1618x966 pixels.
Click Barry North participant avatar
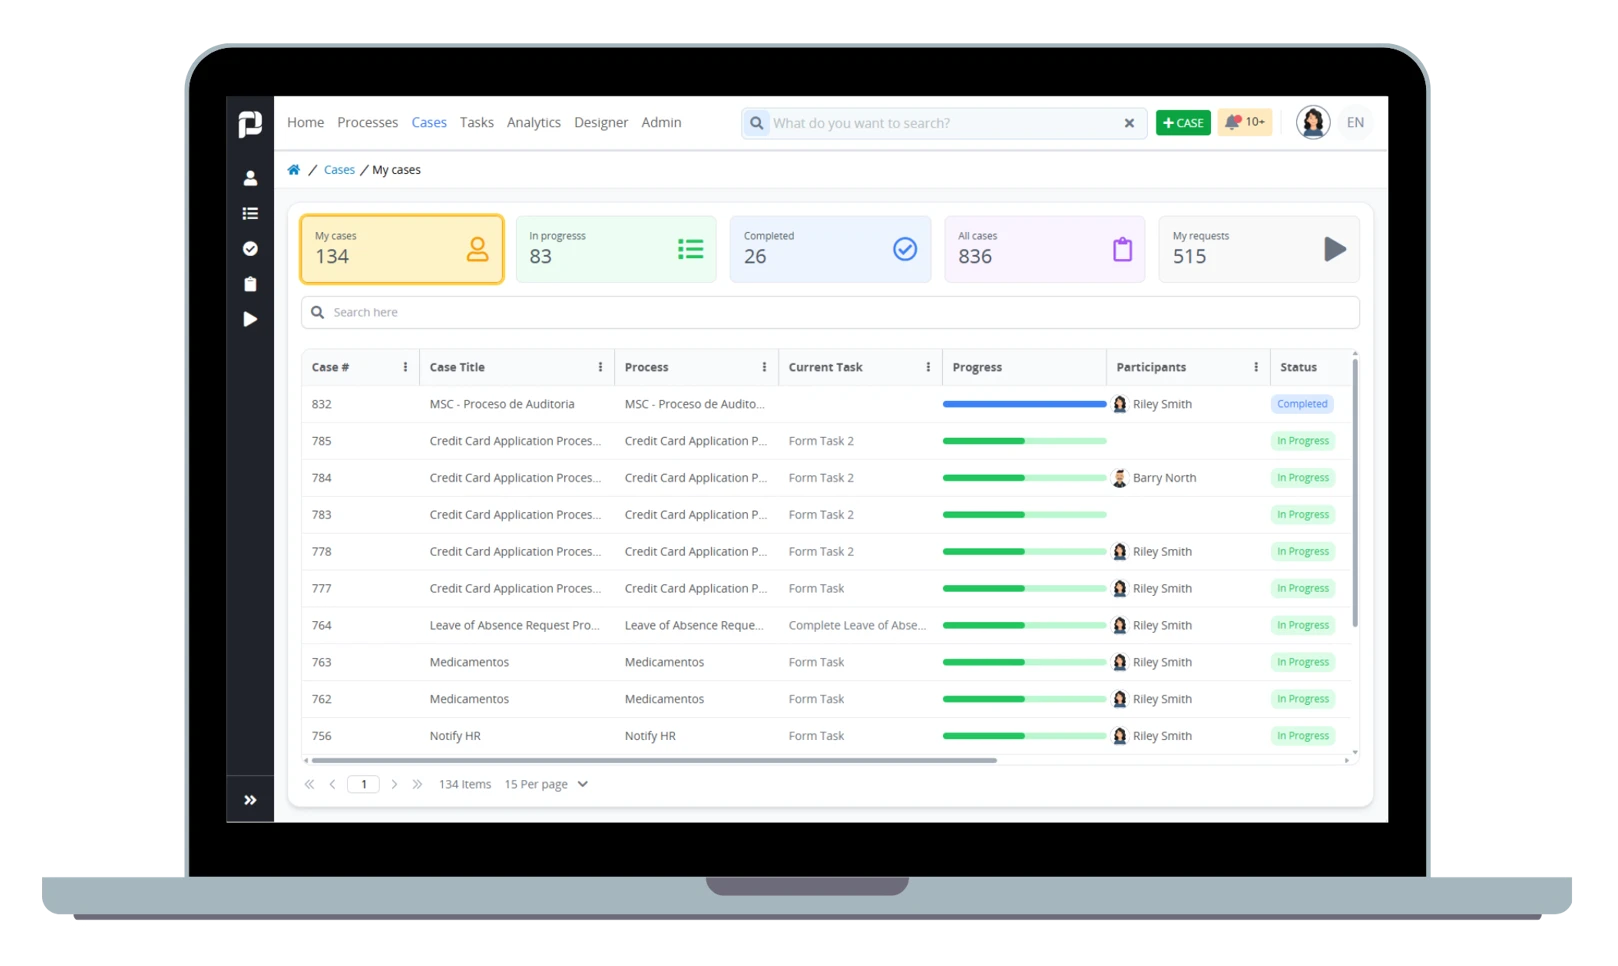[x=1120, y=478]
